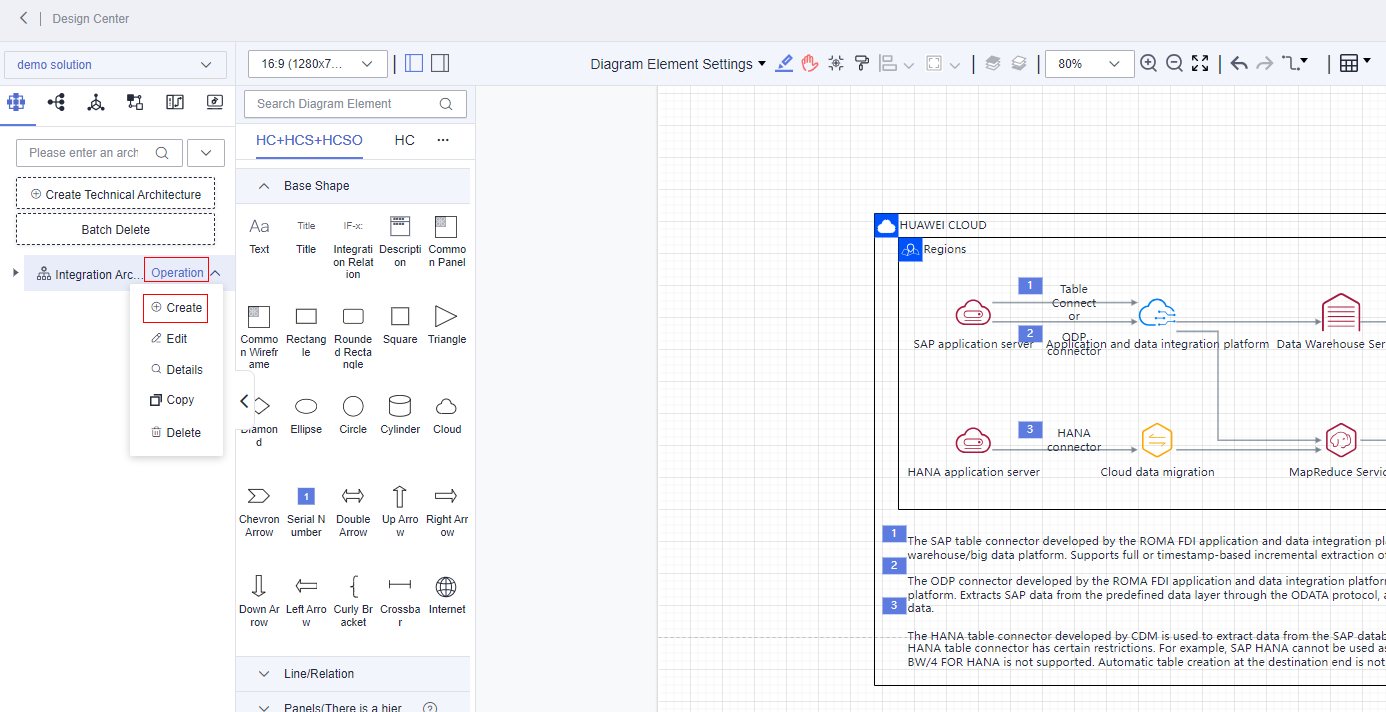
Task: Choose Delete from the Operation menu
Action: tap(176, 433)
